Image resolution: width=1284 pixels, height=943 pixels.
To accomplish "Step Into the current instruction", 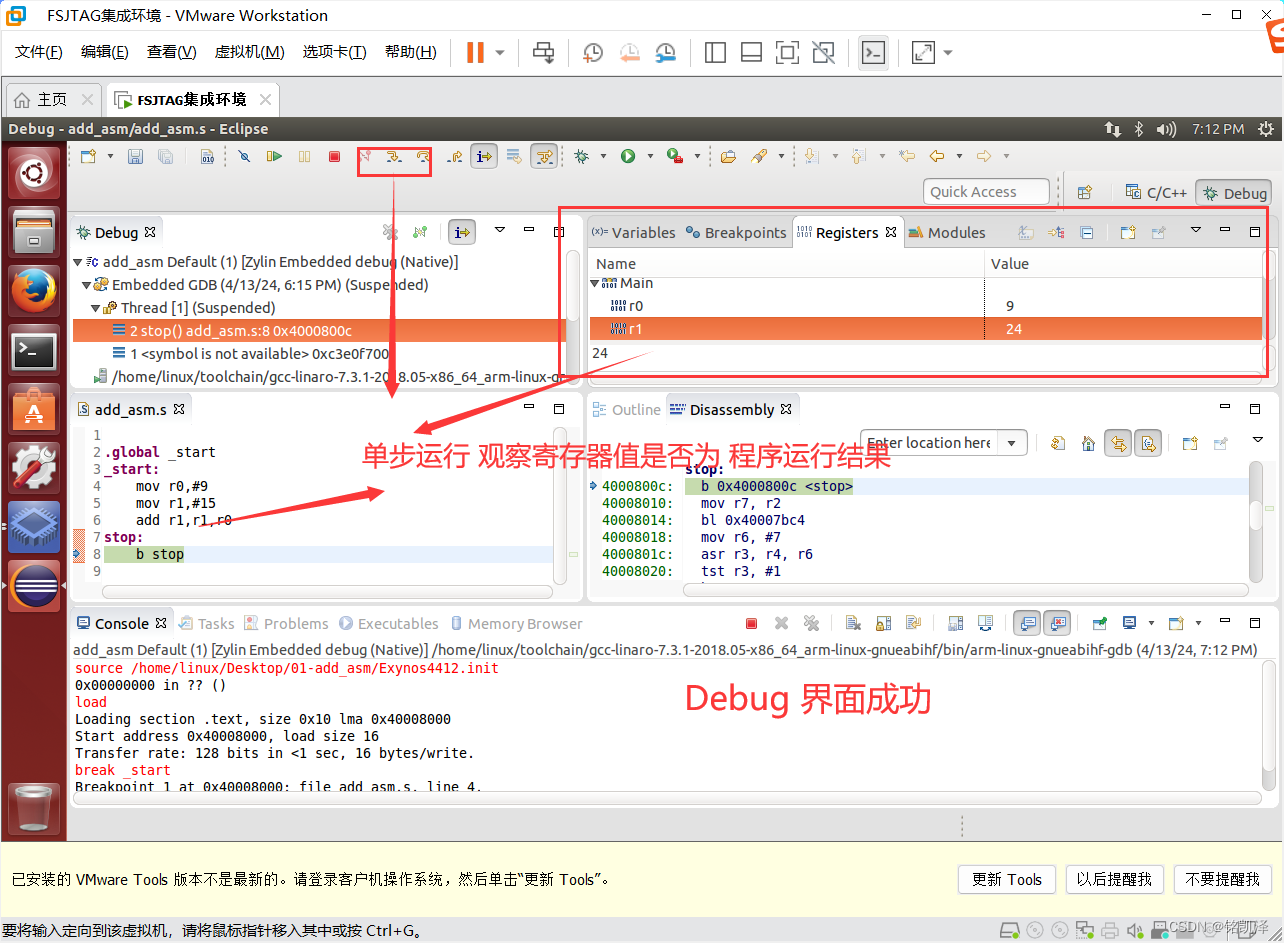I will pyautogui.click(x=394, y=156).
